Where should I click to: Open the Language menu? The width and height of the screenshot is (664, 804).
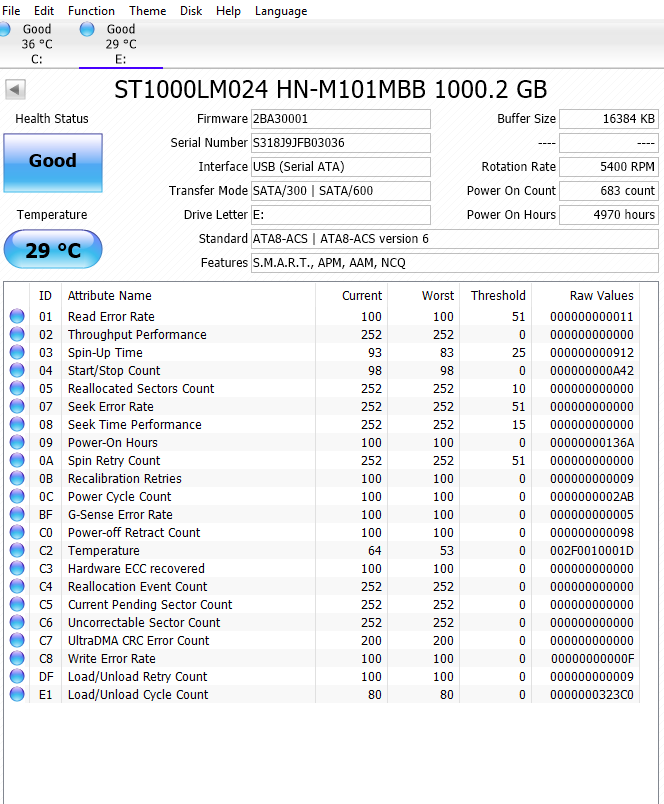281,11
